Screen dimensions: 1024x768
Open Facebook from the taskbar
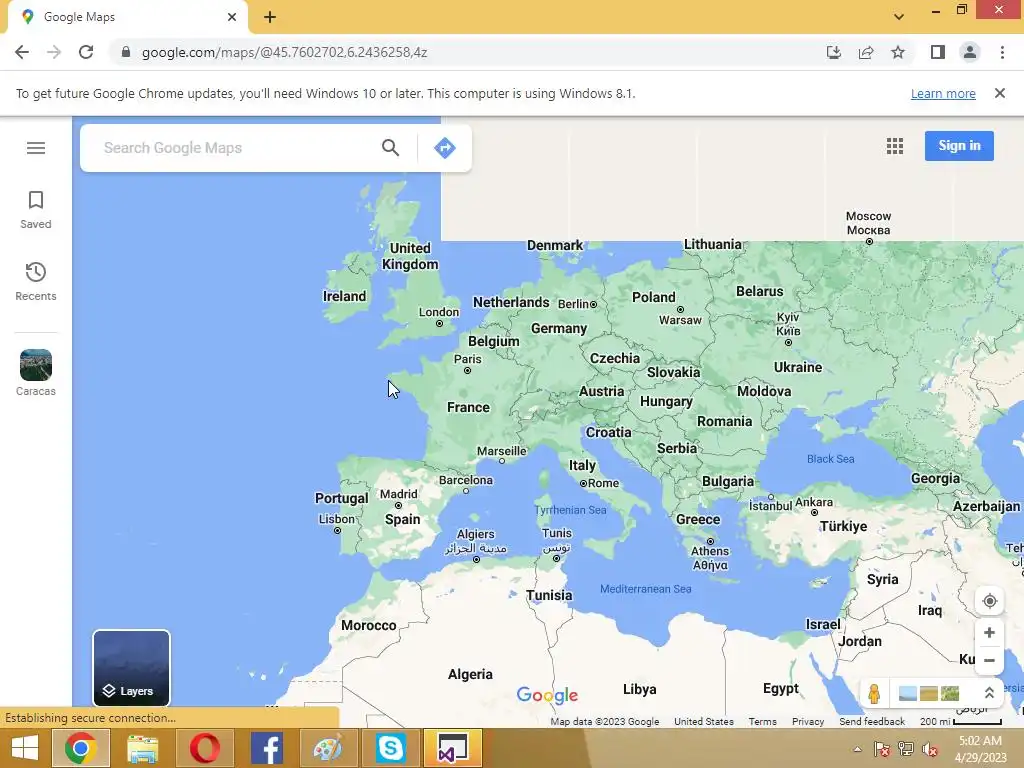pyautogui.click(x=266, y=748)
